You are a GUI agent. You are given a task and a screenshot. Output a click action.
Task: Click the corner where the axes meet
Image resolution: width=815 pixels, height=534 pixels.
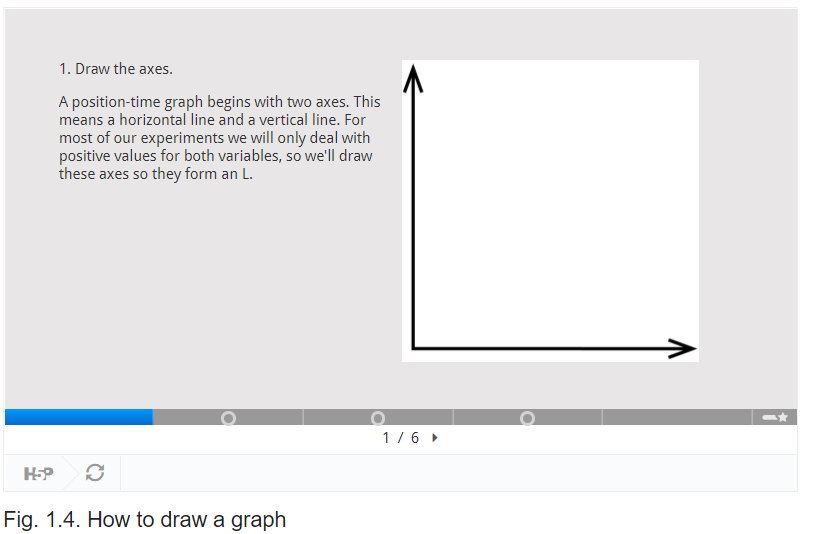click(413, 348)
